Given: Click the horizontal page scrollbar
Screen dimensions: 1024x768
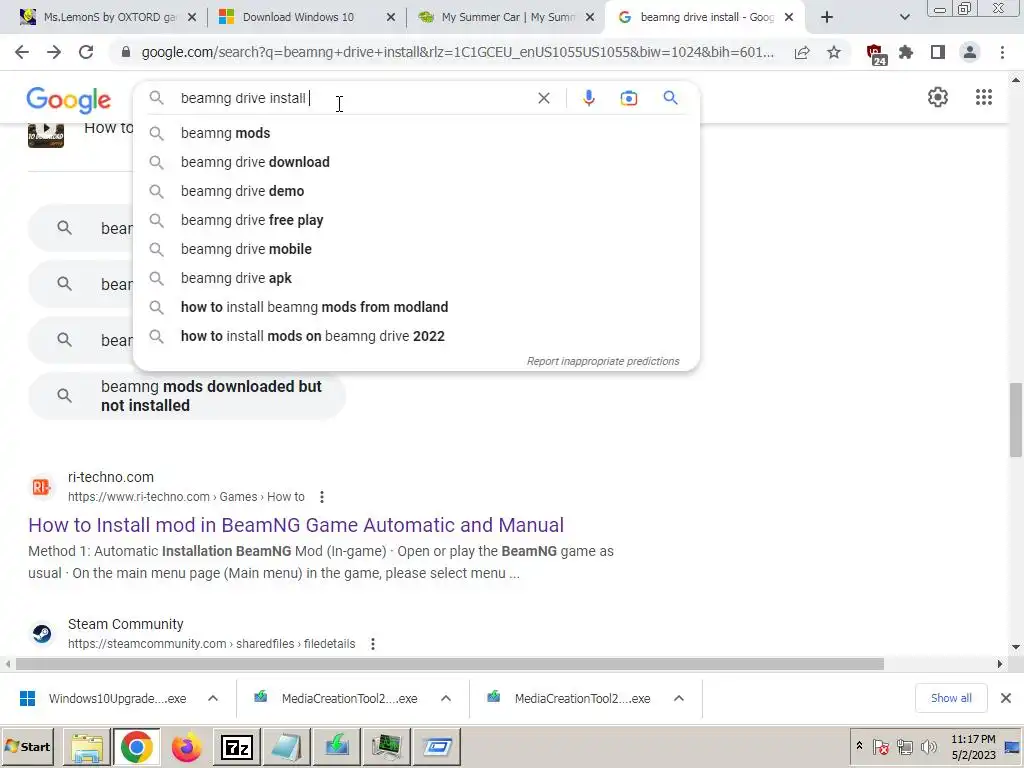Looking at the screenshot, I should coord(449,664).
